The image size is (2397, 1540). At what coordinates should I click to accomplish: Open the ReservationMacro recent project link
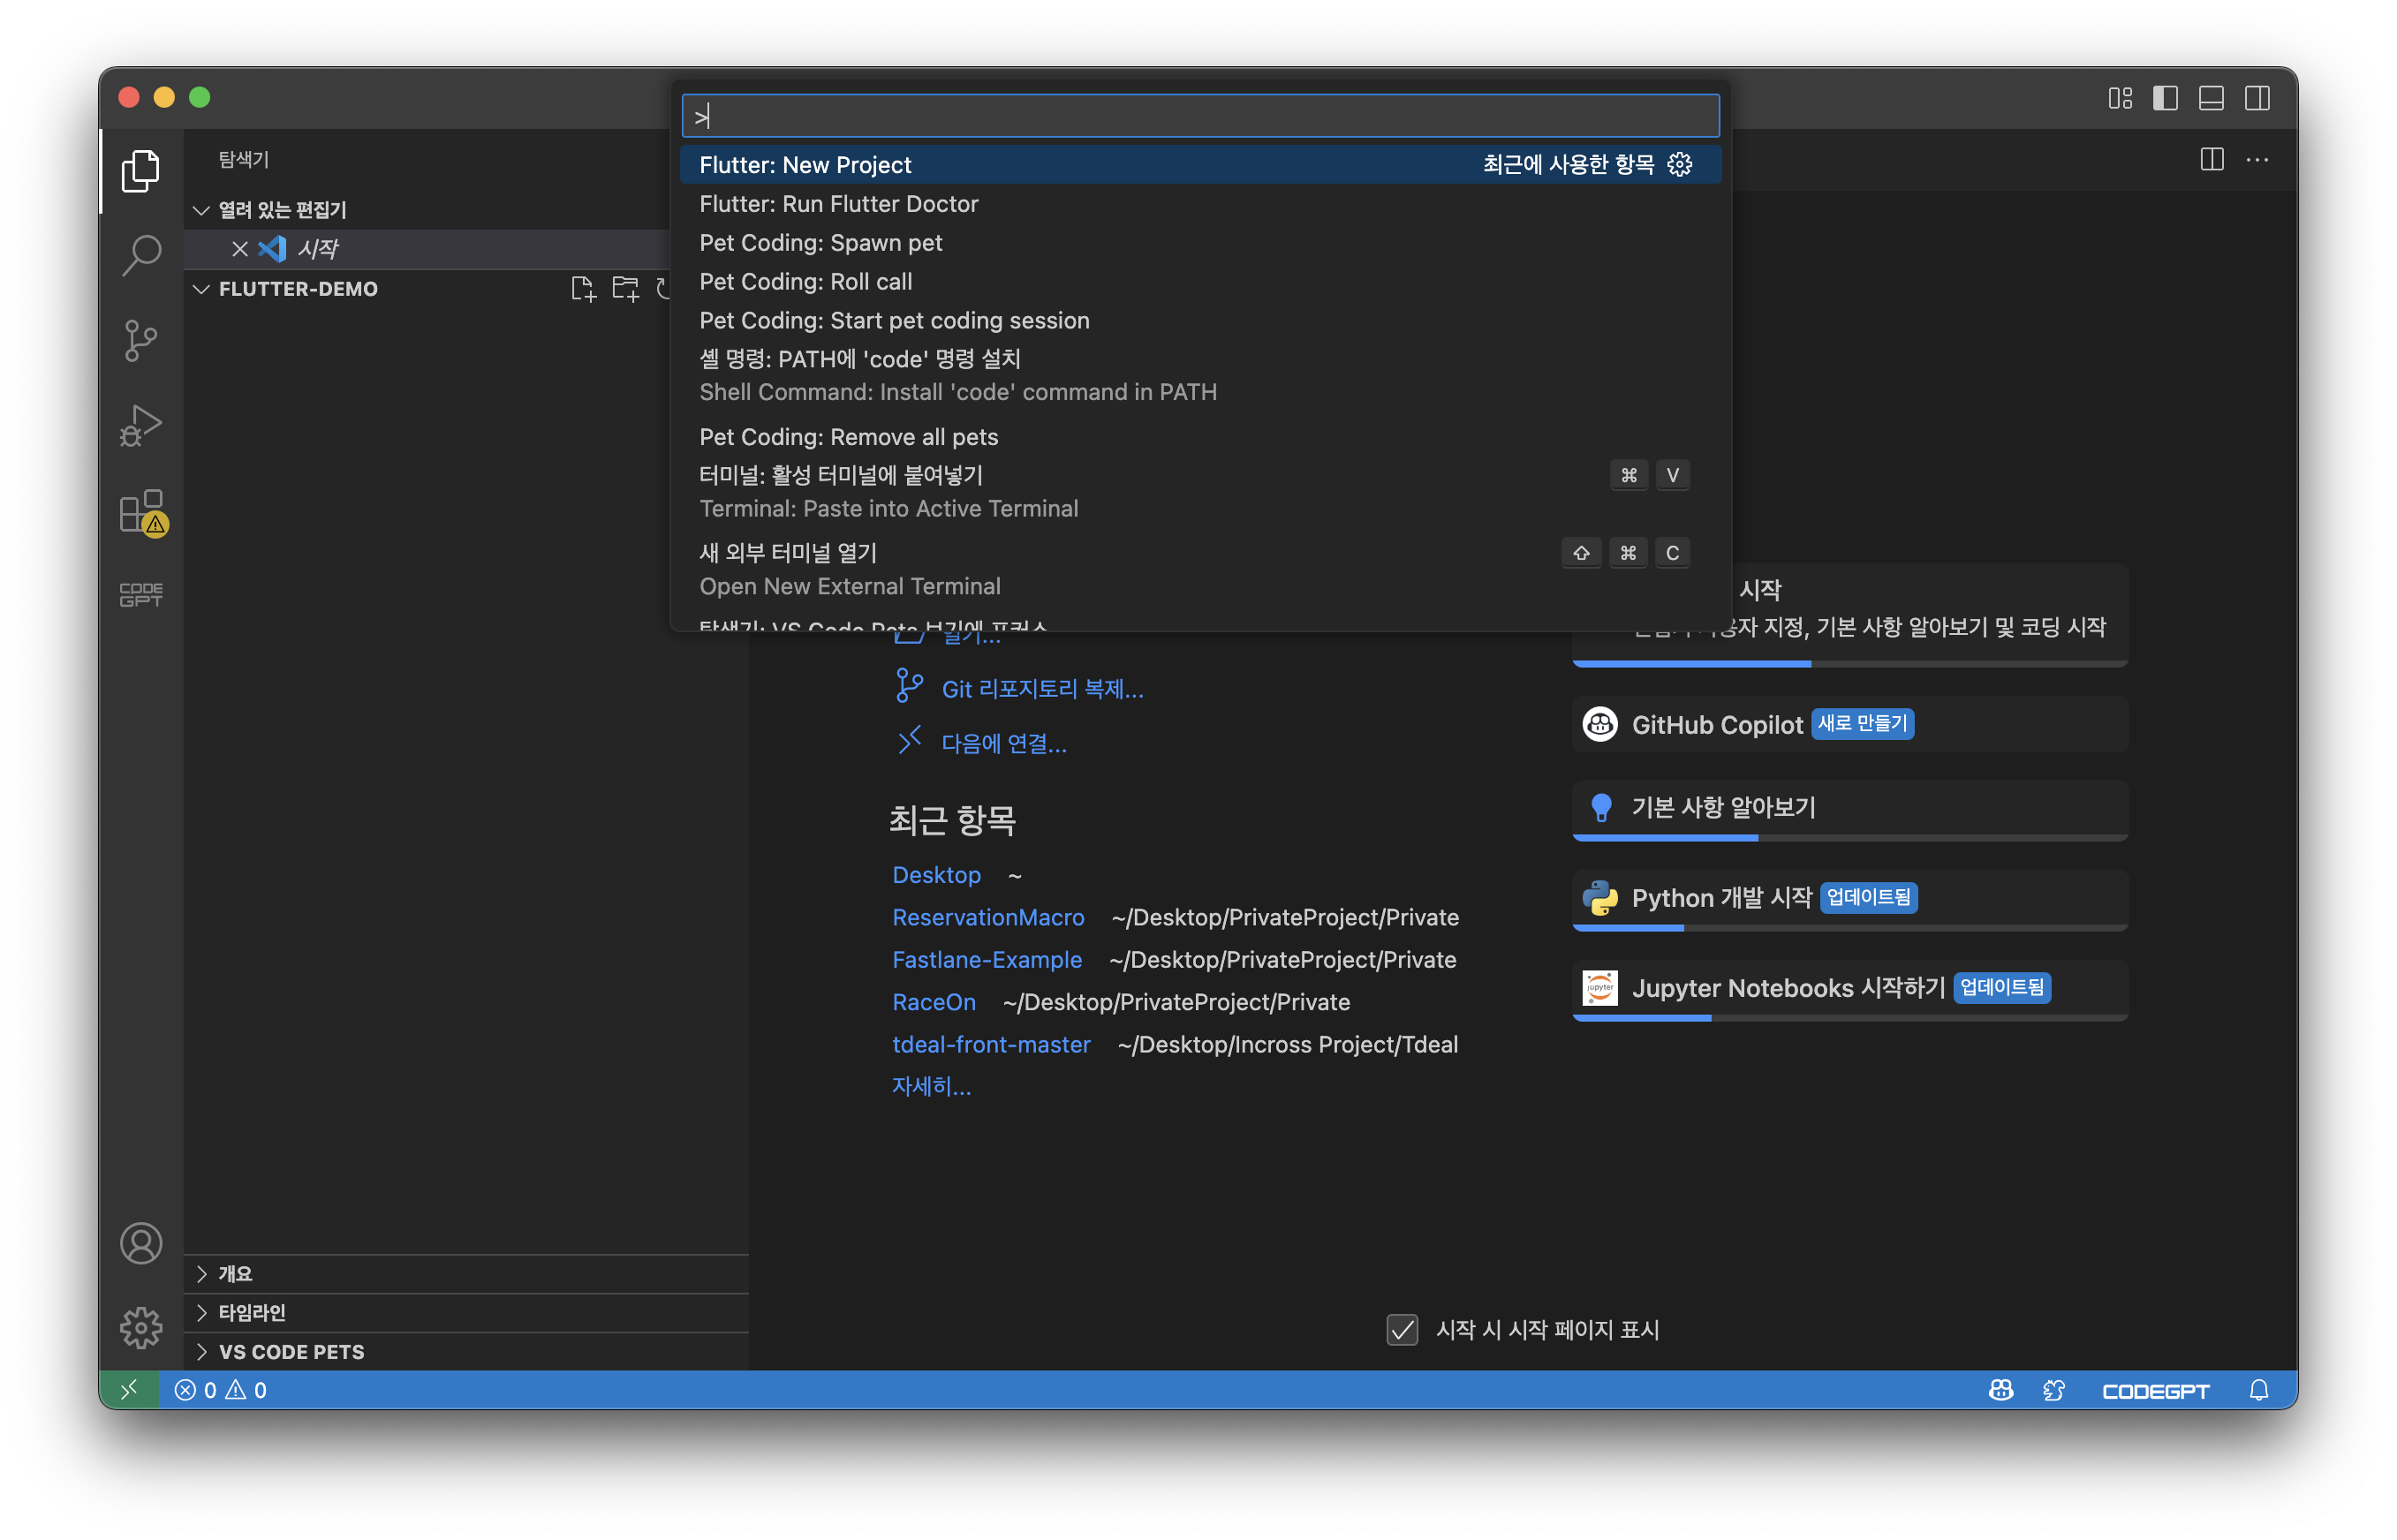point(987,917)
